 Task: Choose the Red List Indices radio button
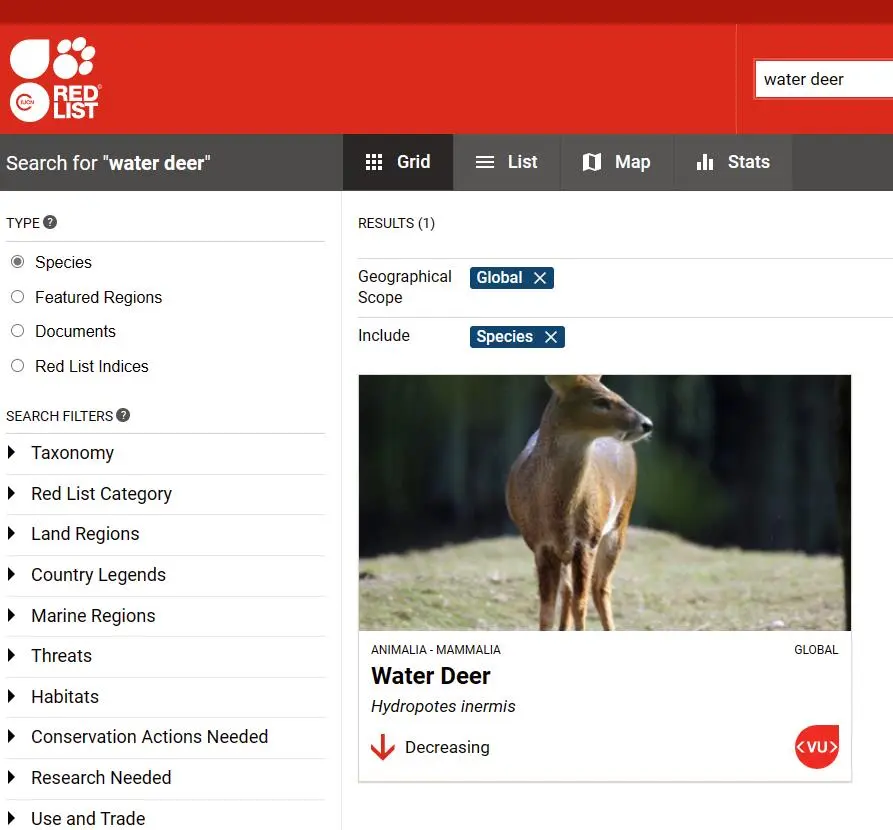click(x=18, y=366)
